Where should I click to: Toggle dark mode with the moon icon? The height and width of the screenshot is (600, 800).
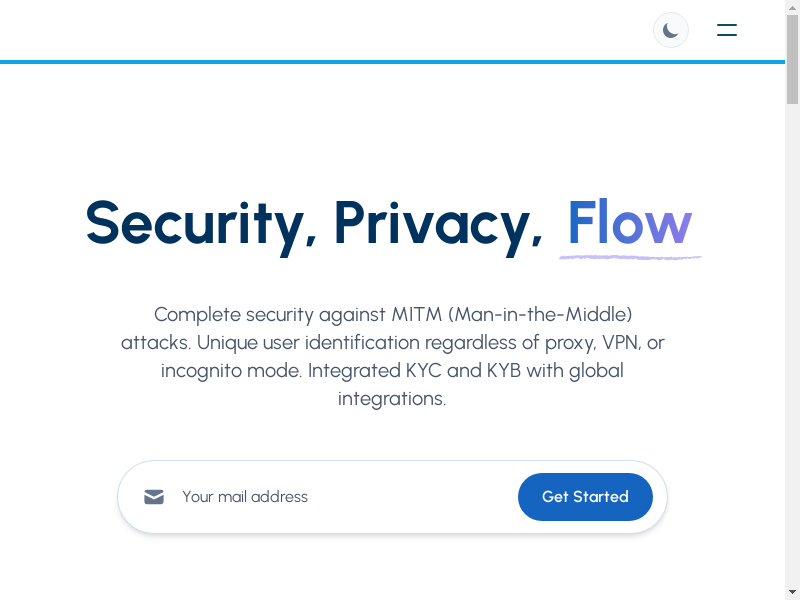point(671,30)
